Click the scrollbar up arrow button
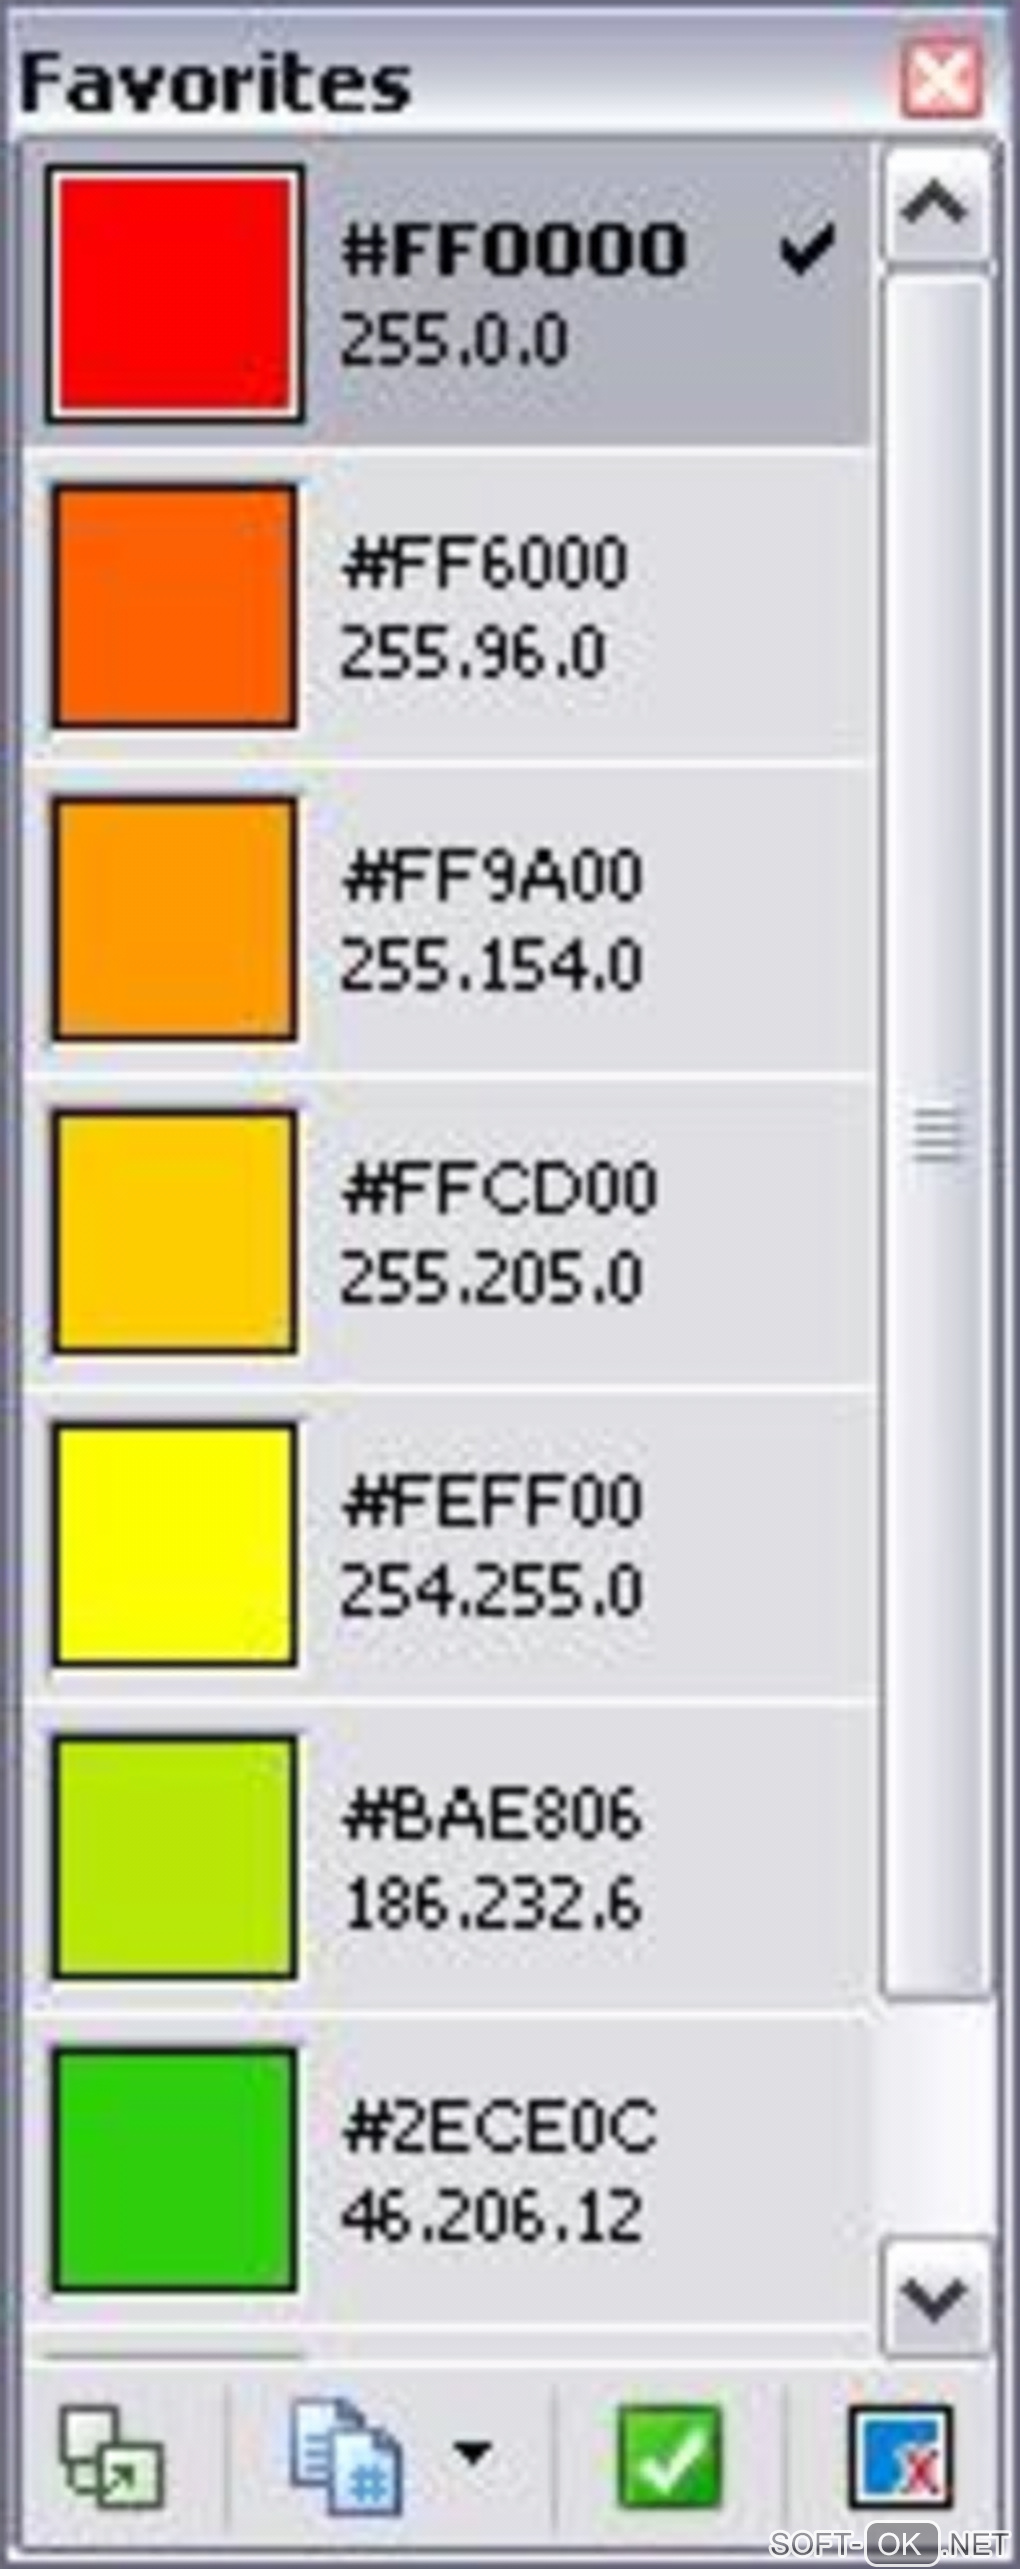The width and height of the screenshot is (1020, 2569). [935, 204]
